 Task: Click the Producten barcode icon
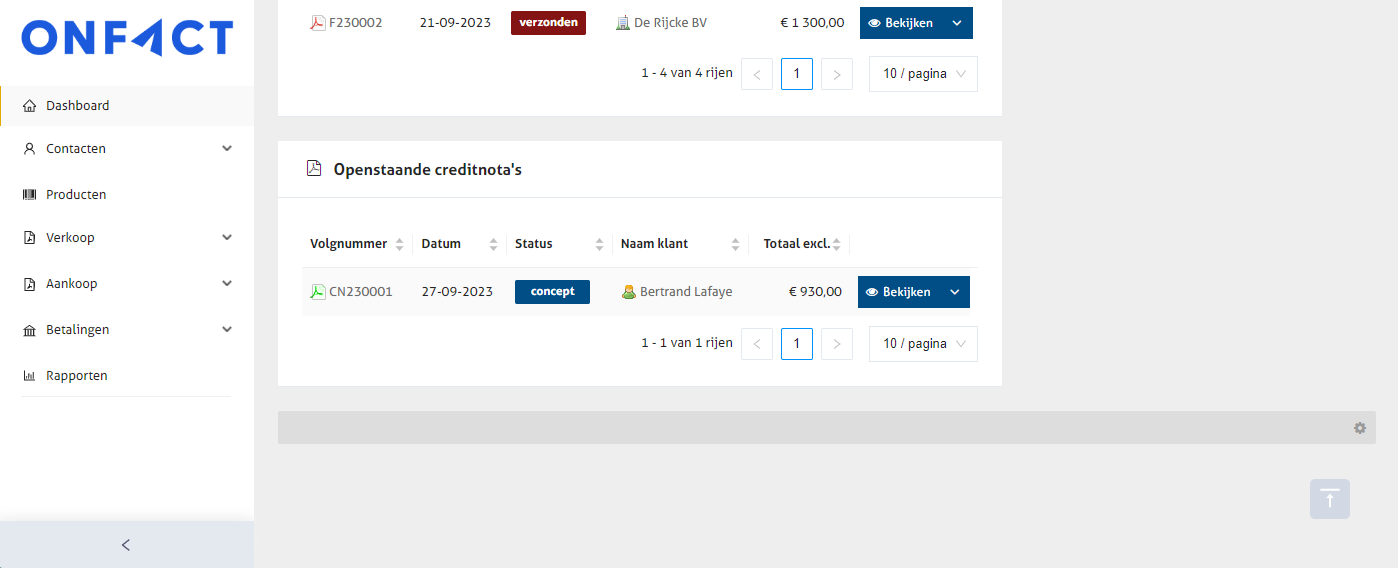tap(29, 195)
